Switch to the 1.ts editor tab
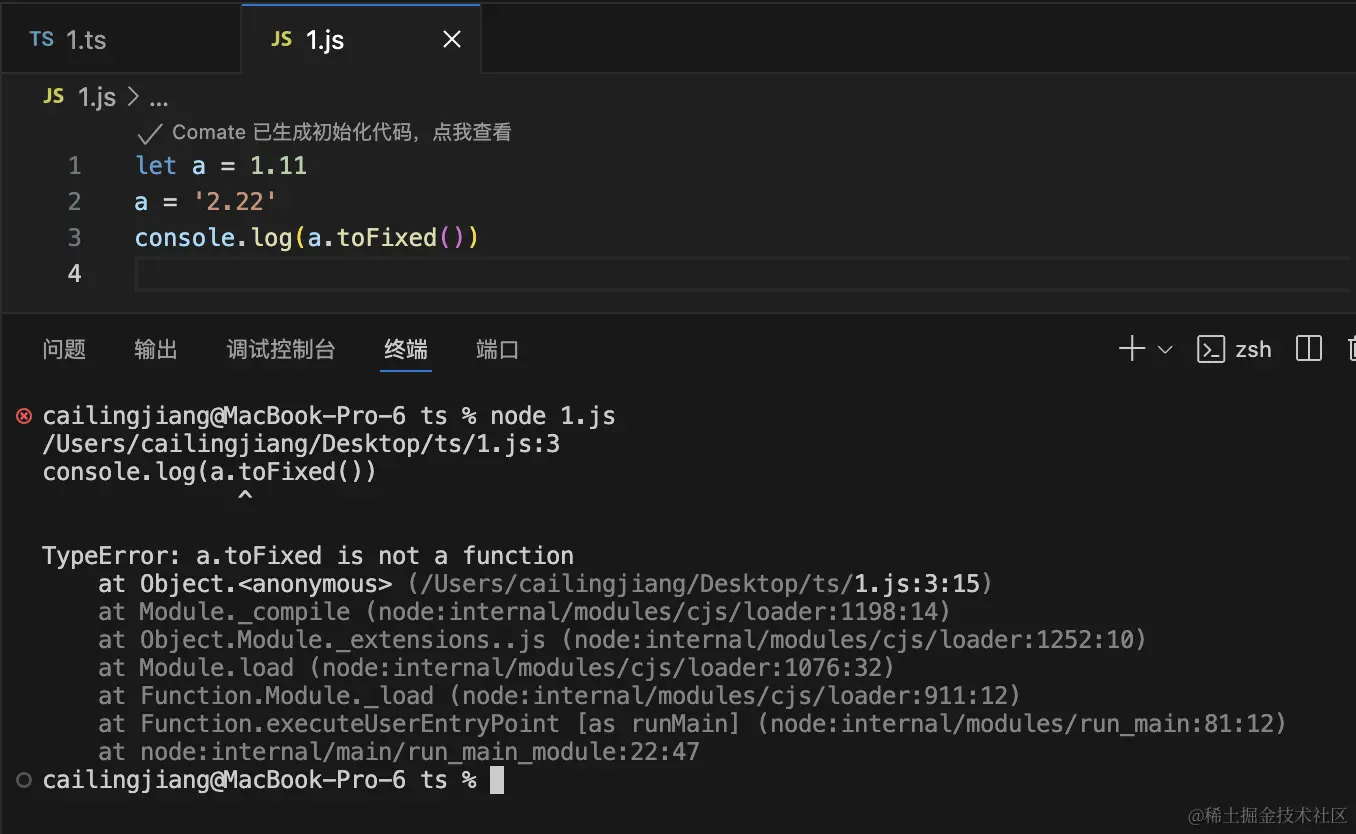 tap(120, 39)
